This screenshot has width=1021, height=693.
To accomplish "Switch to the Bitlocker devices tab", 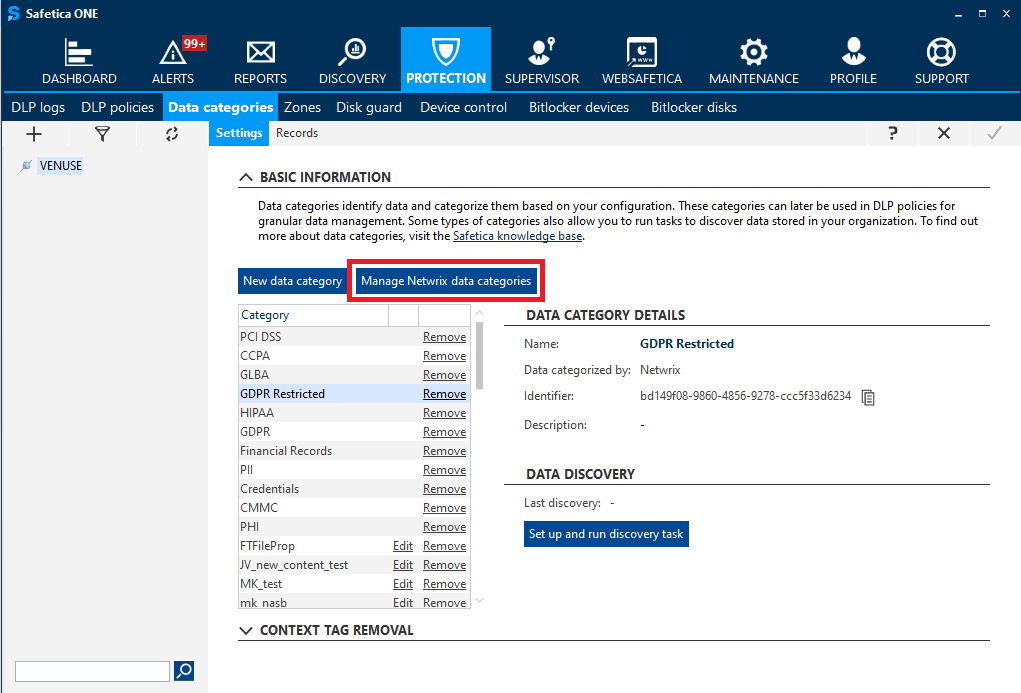I will click(x=579, y=107).
